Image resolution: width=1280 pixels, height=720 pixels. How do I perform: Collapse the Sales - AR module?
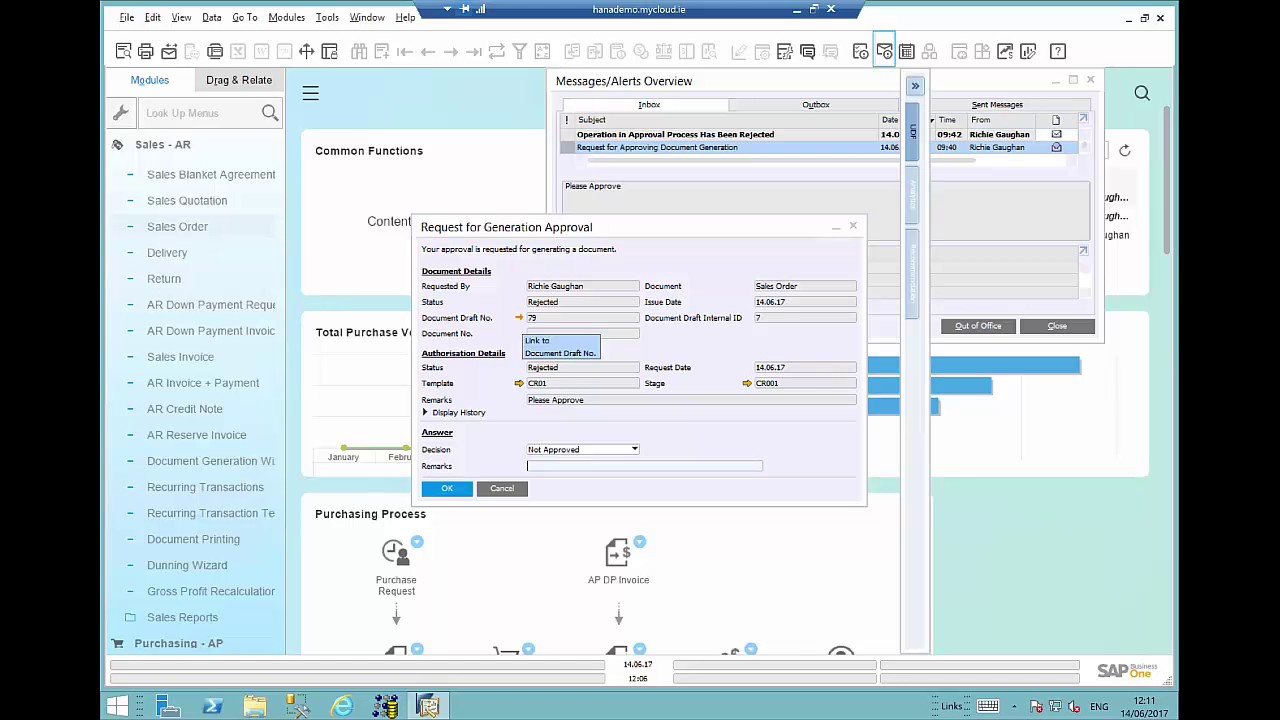162,145
